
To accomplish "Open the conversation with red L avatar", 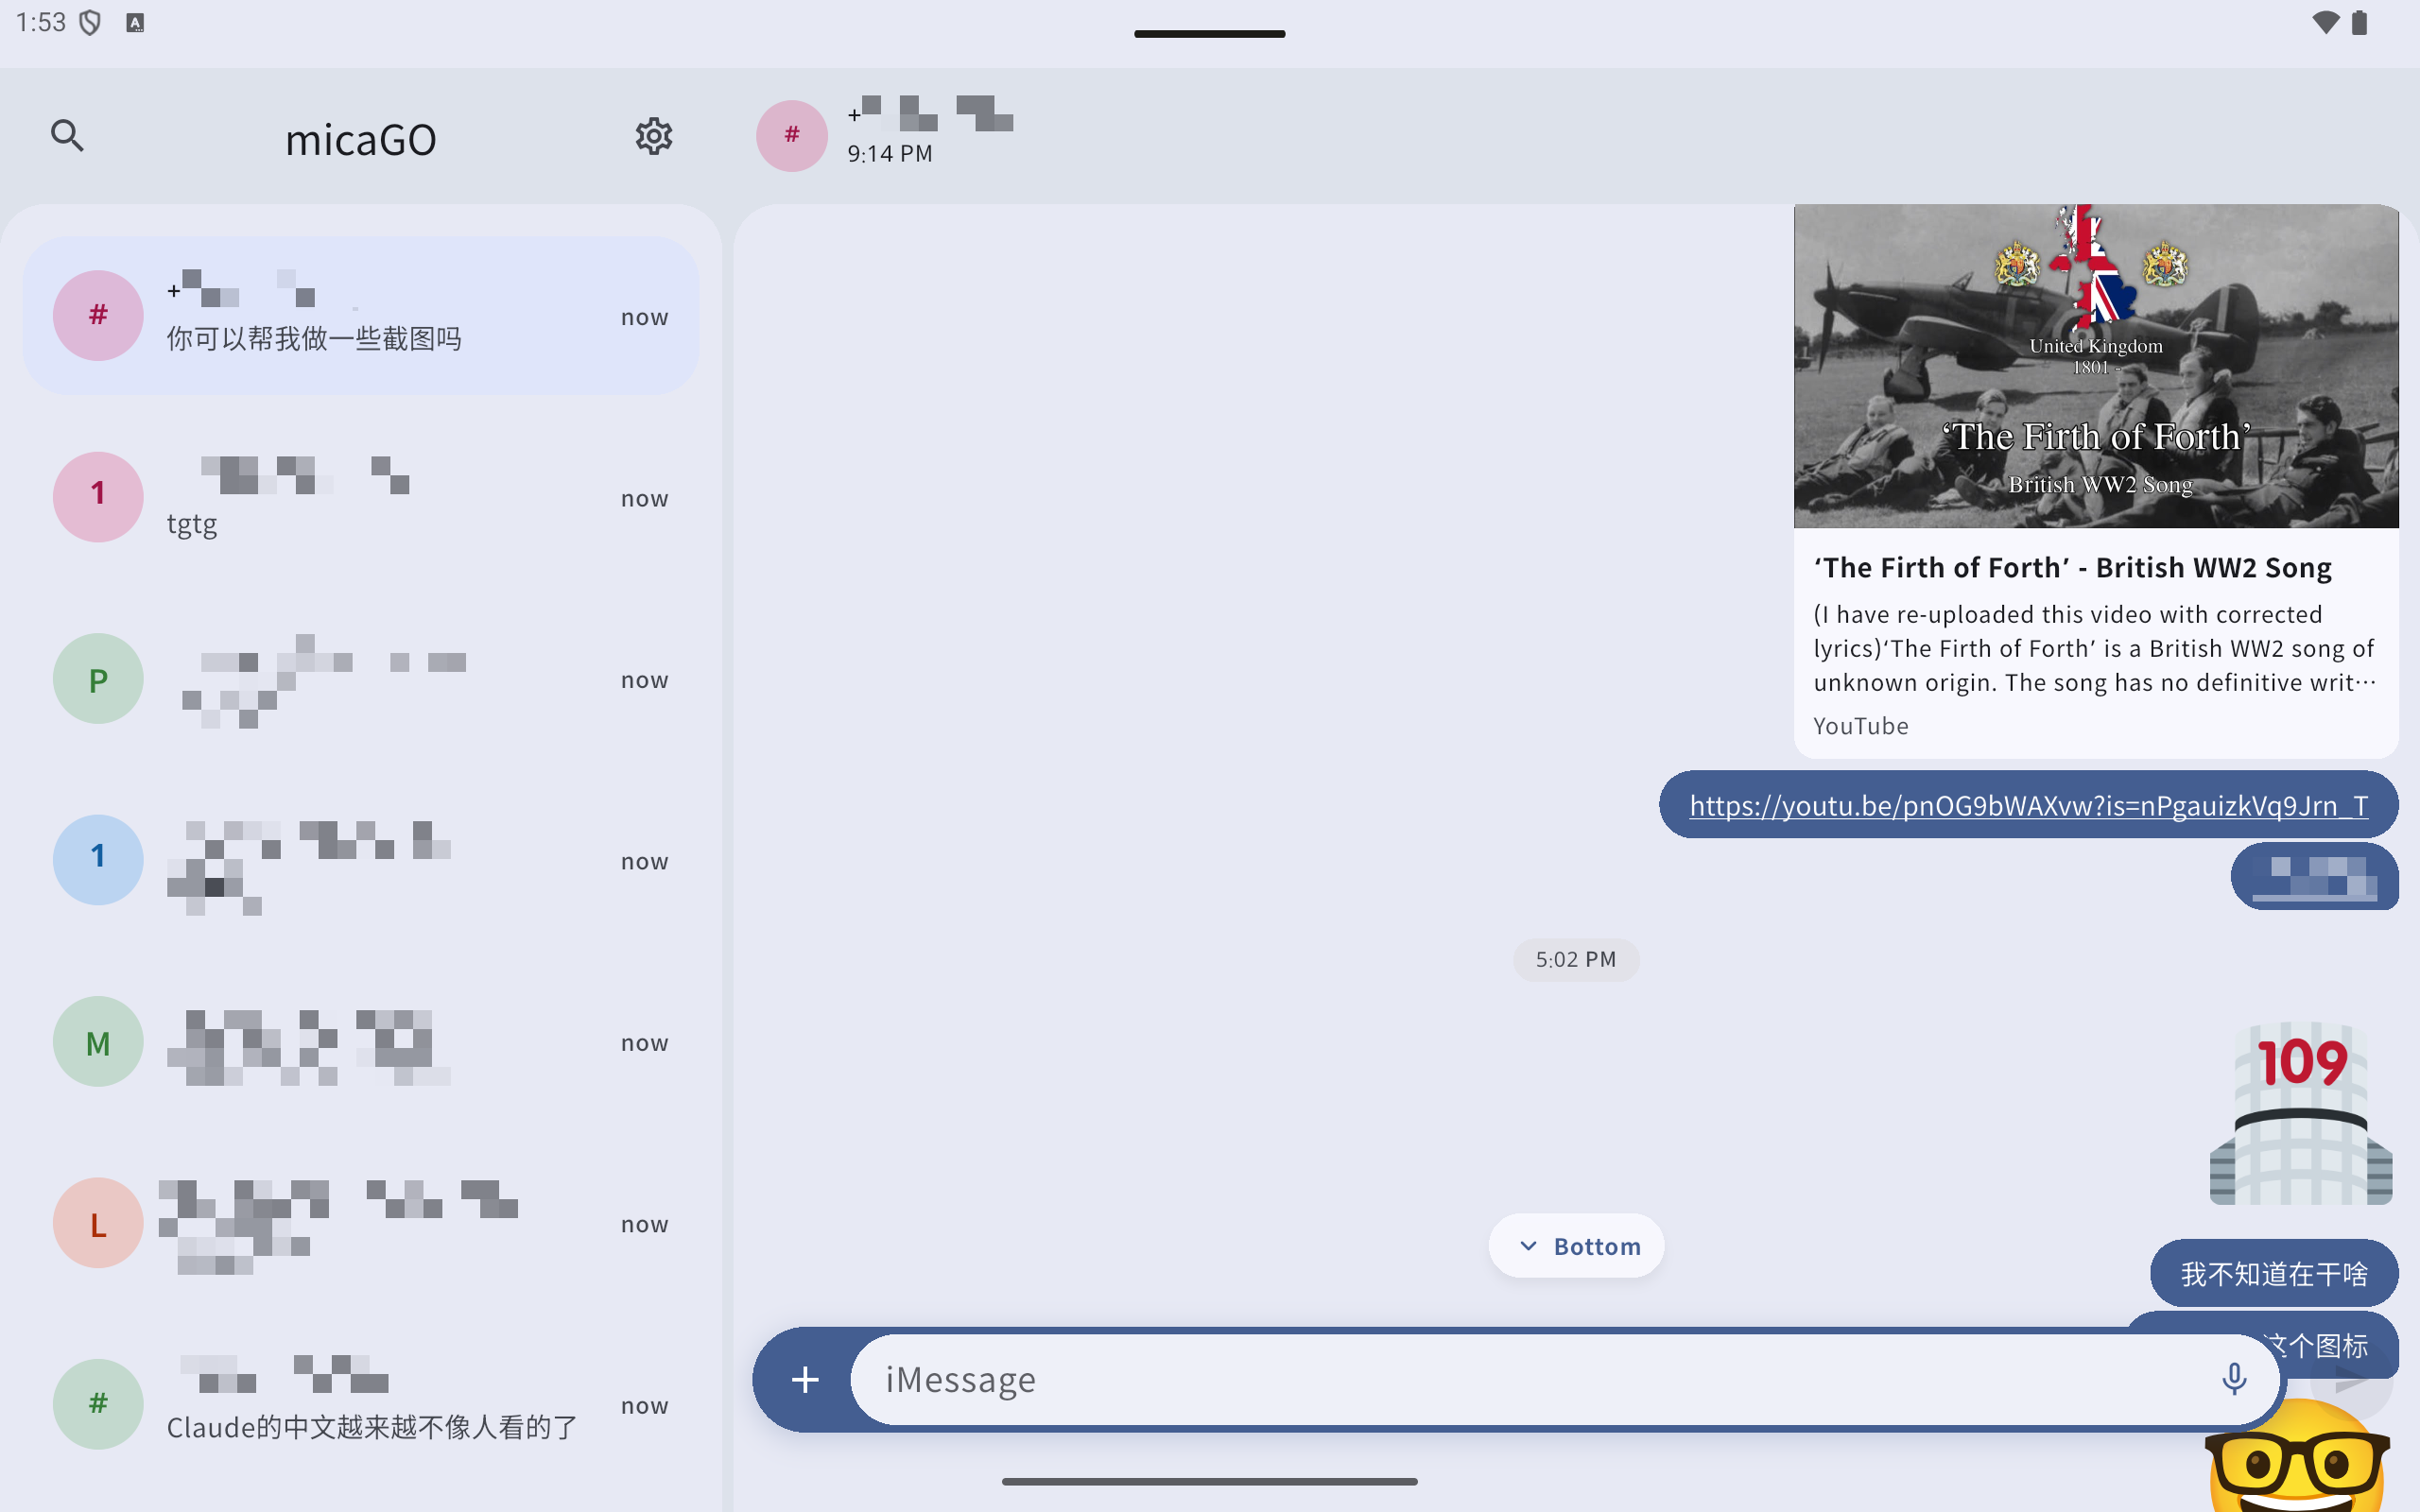I will [x=361, y=1223].
